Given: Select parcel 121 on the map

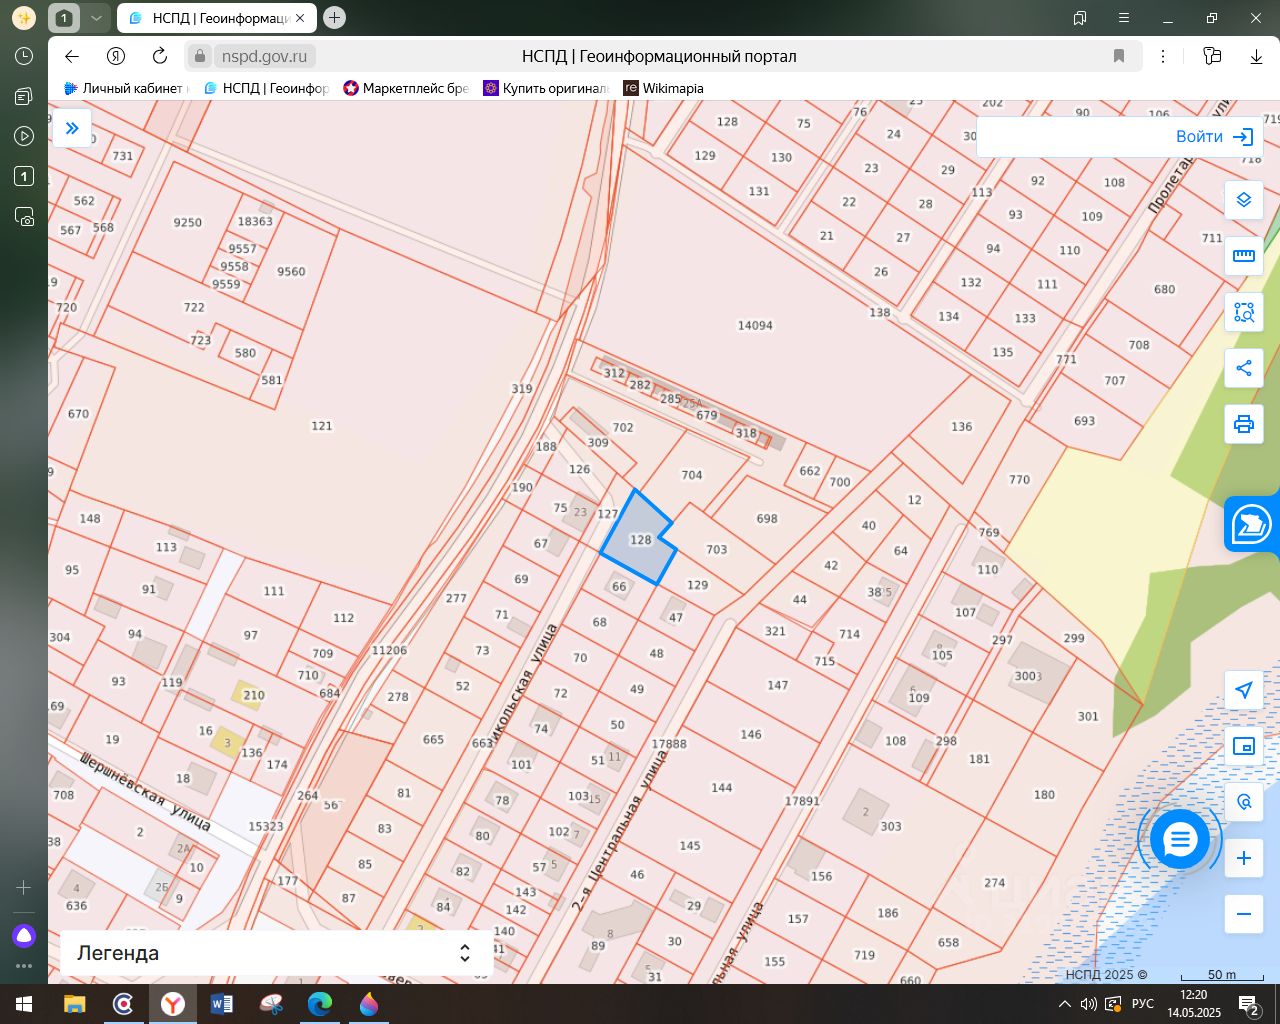Looking at the screenshot, I should click(x=321, y=425).
